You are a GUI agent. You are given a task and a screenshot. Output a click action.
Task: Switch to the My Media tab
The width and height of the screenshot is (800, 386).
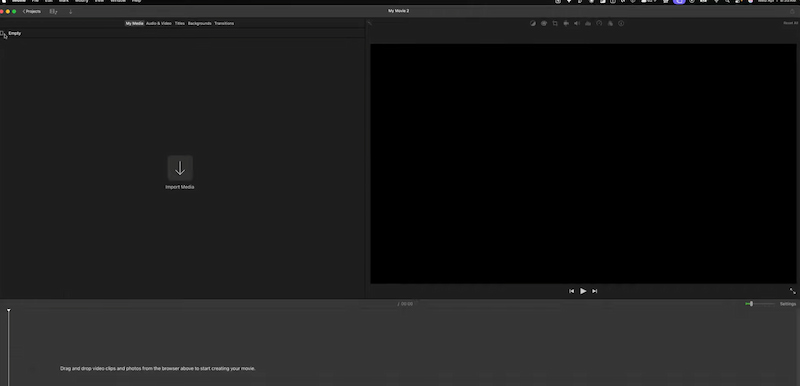135,23
